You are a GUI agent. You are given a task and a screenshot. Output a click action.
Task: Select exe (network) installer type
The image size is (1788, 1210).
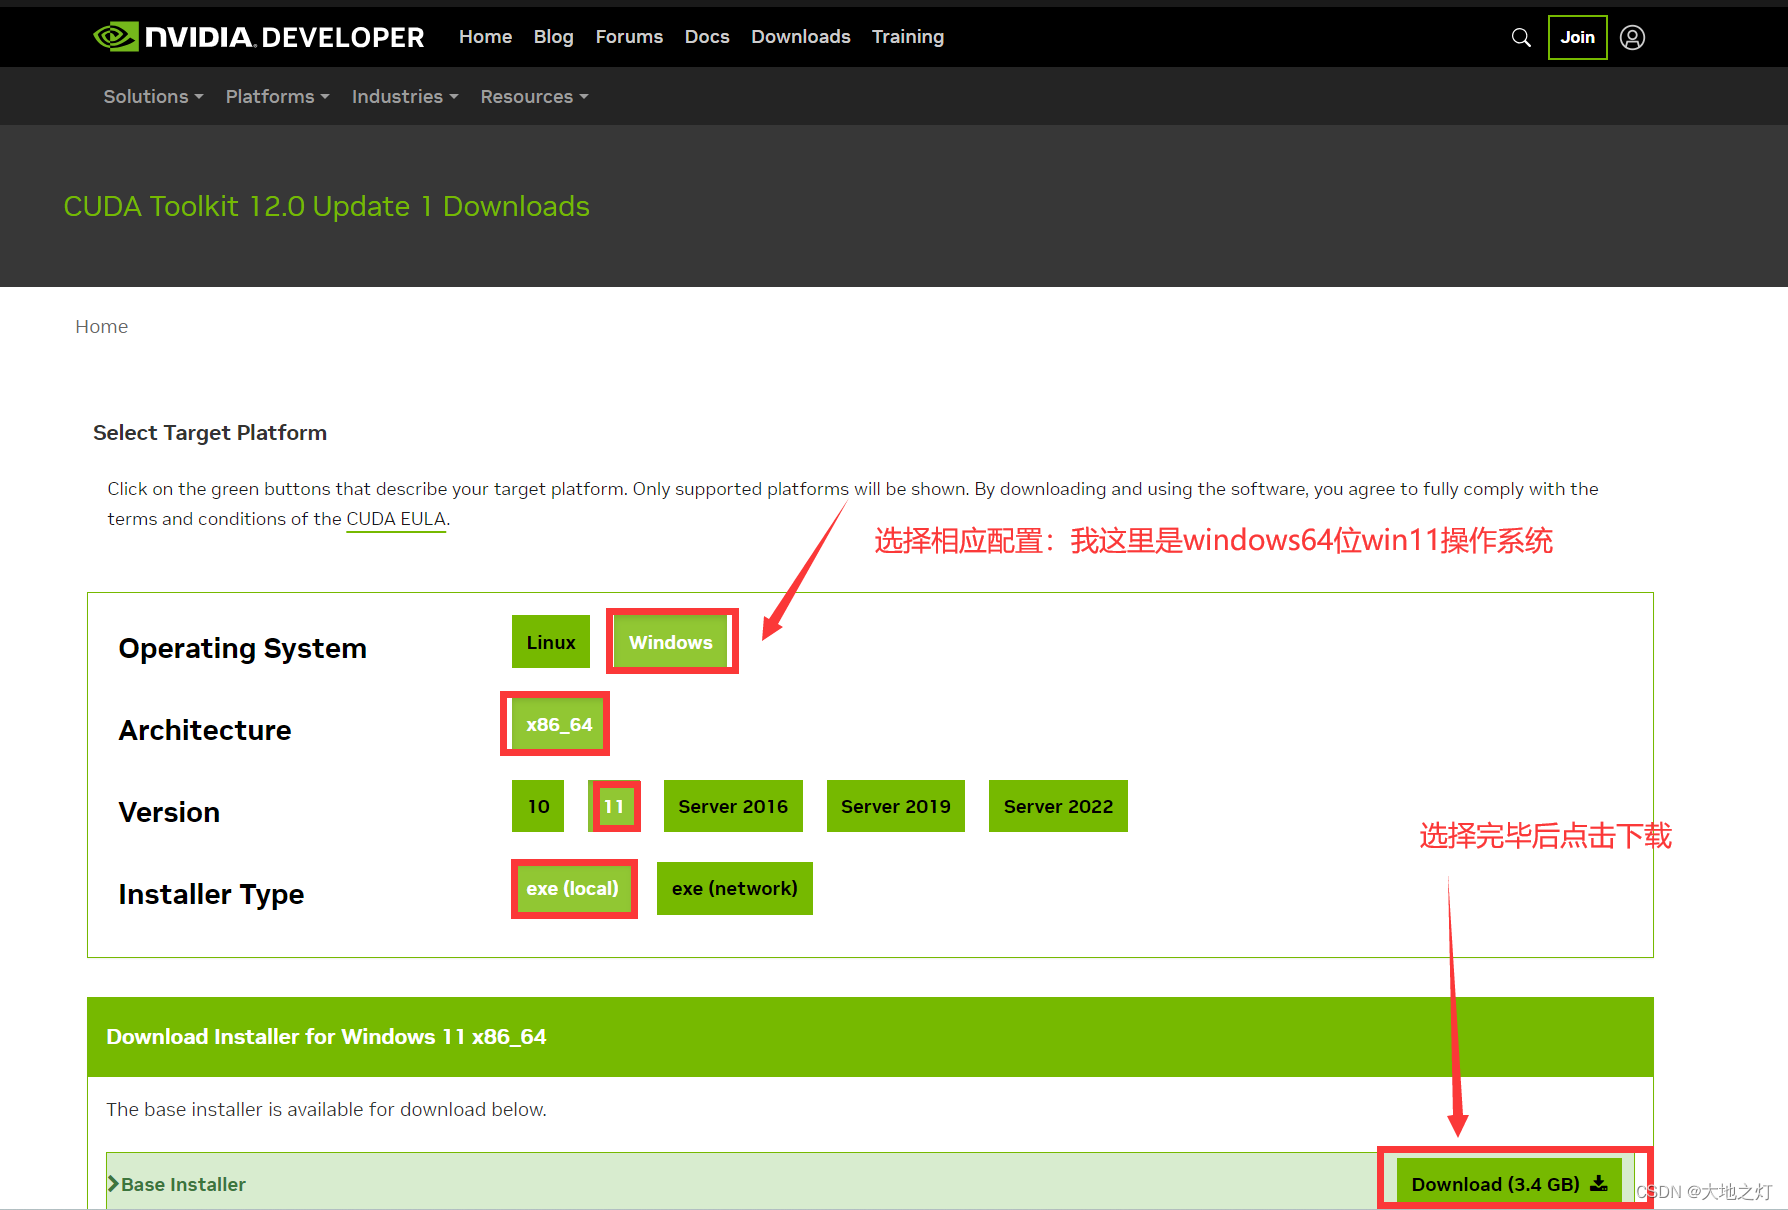click(735, 888)
